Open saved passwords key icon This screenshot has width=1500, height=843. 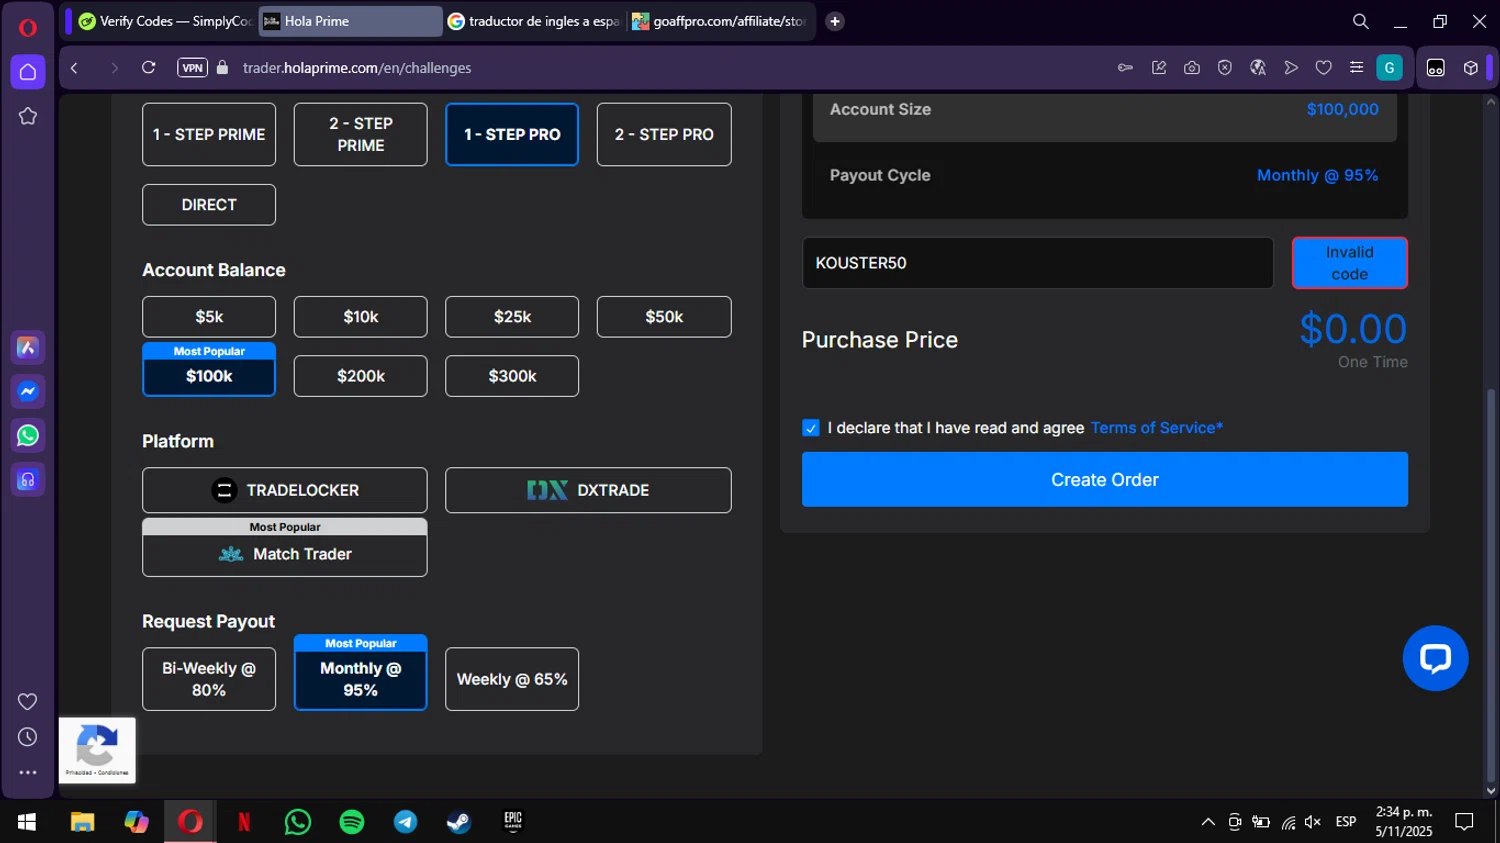click(x=1125, y=68)
